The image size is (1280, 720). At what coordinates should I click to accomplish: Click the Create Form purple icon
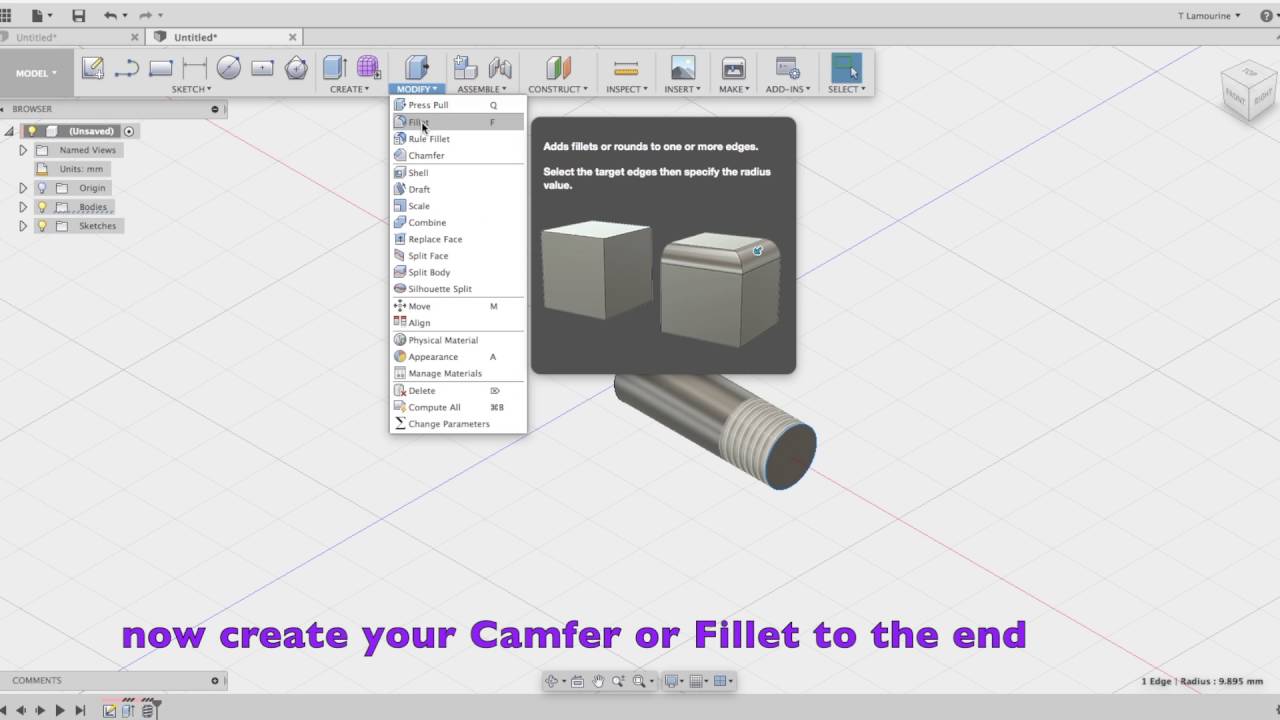point(368,68)
